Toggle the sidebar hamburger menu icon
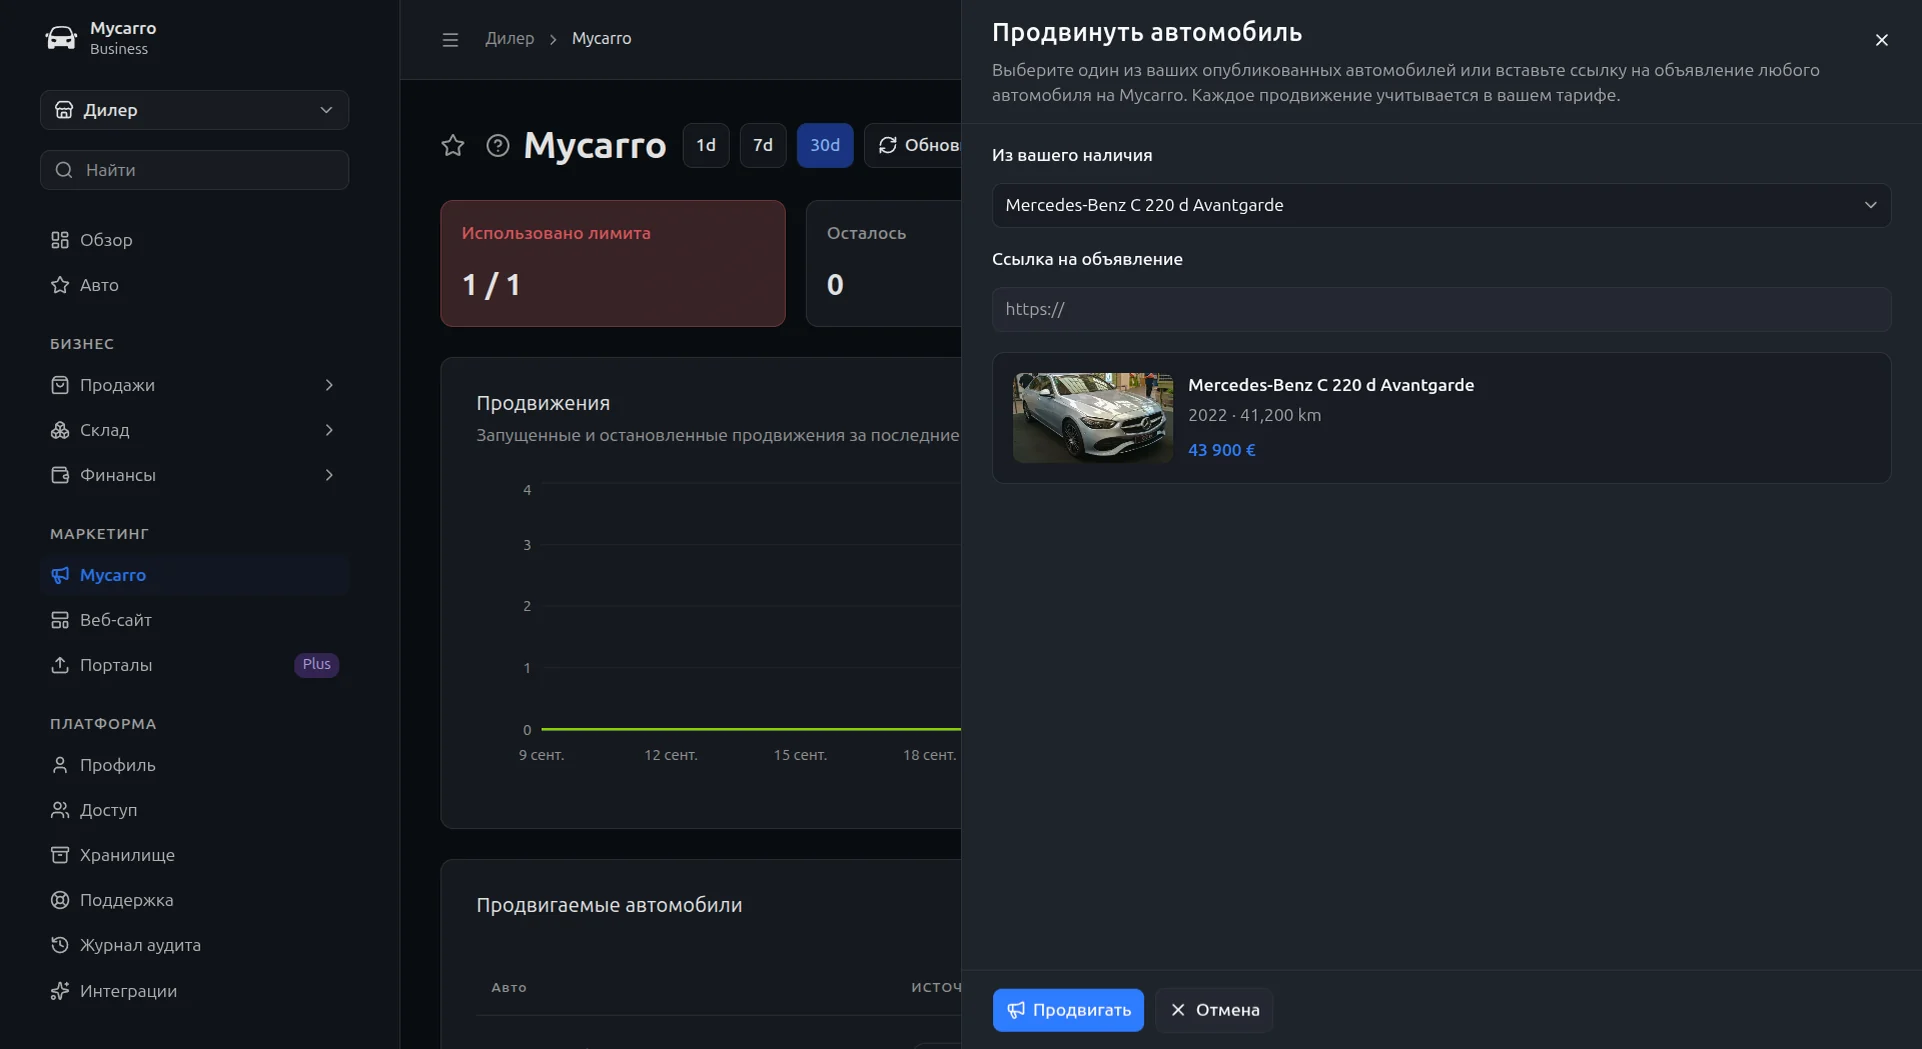This screenshot has height=1049, width=1922. pos(450,39)
